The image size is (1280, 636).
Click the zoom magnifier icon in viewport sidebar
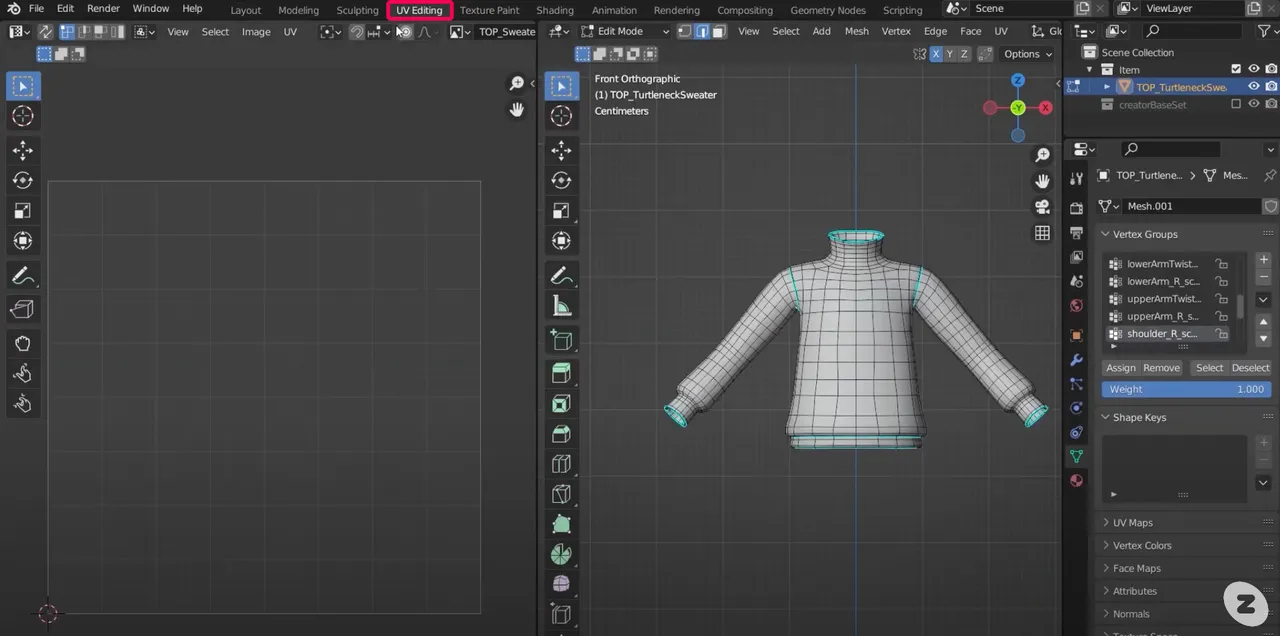tap(1042, 154)
